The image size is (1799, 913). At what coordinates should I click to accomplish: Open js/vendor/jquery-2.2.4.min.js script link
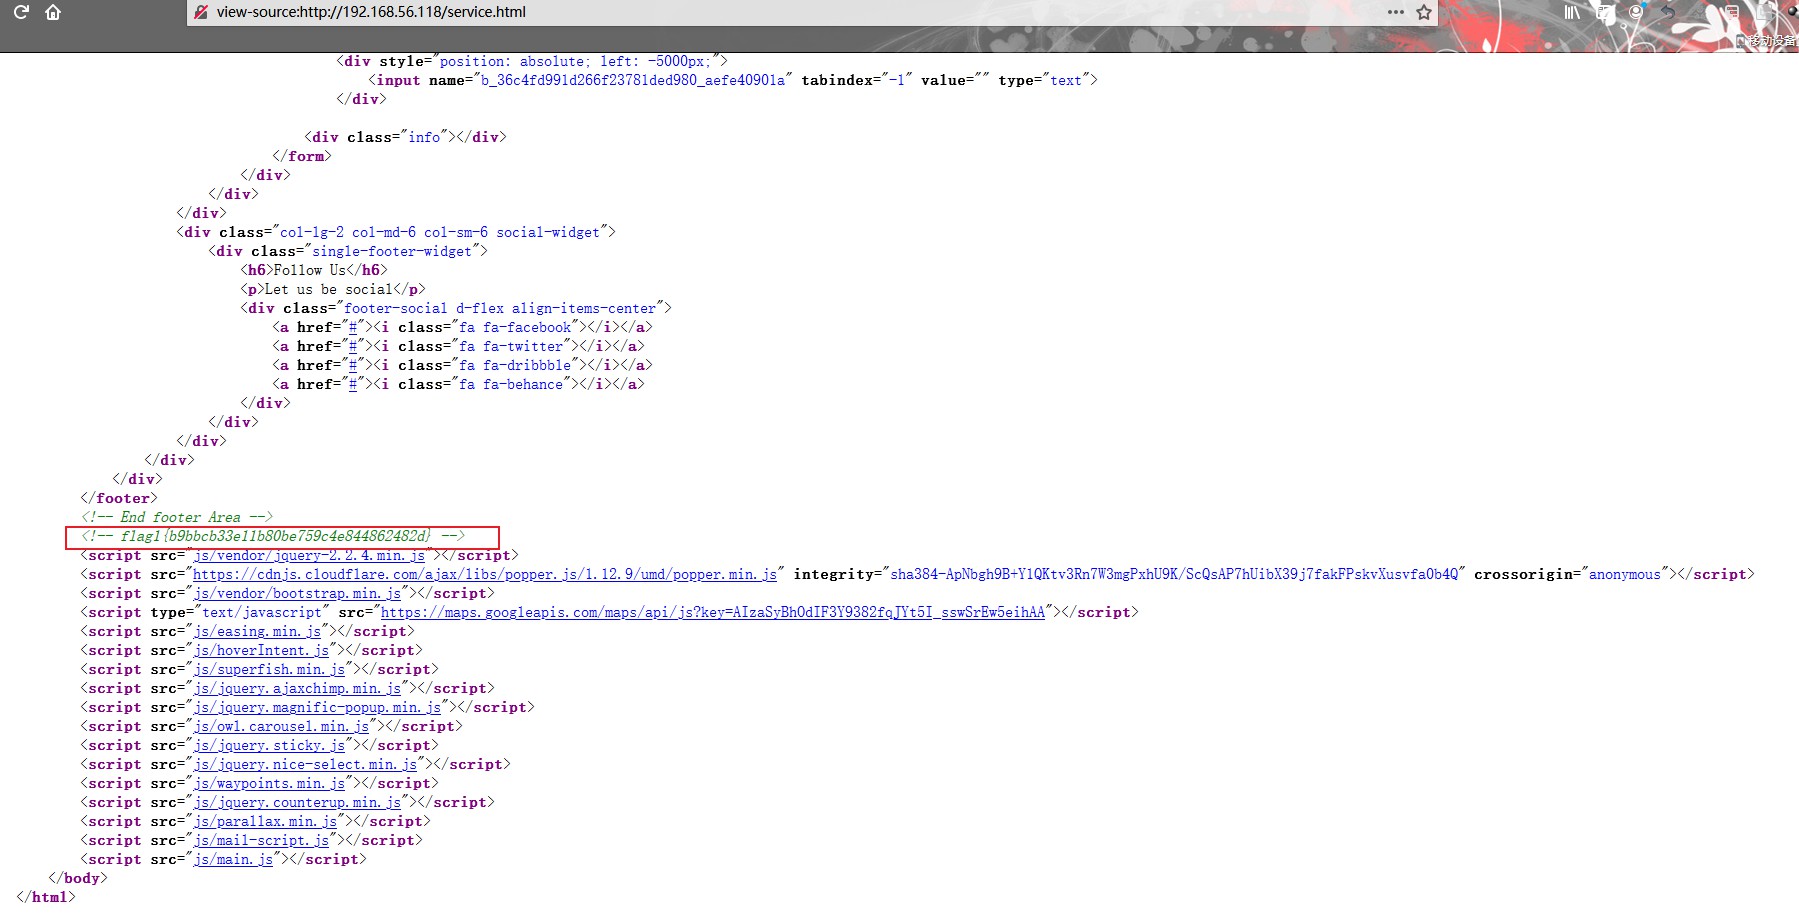tap(310, 555)
